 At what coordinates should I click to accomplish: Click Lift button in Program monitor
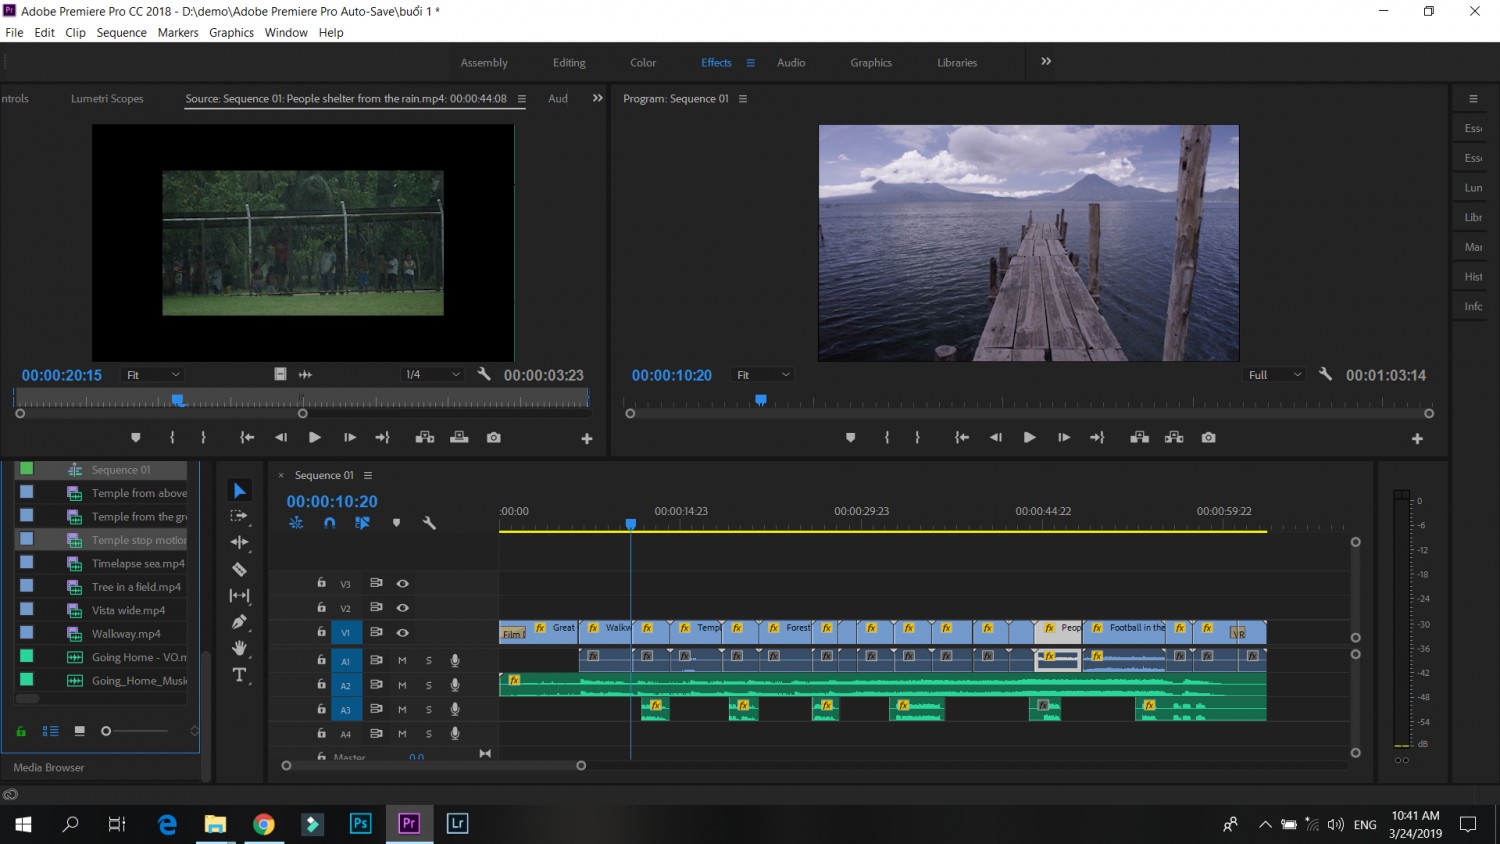pyautogui.click(x=1139, y=438)
